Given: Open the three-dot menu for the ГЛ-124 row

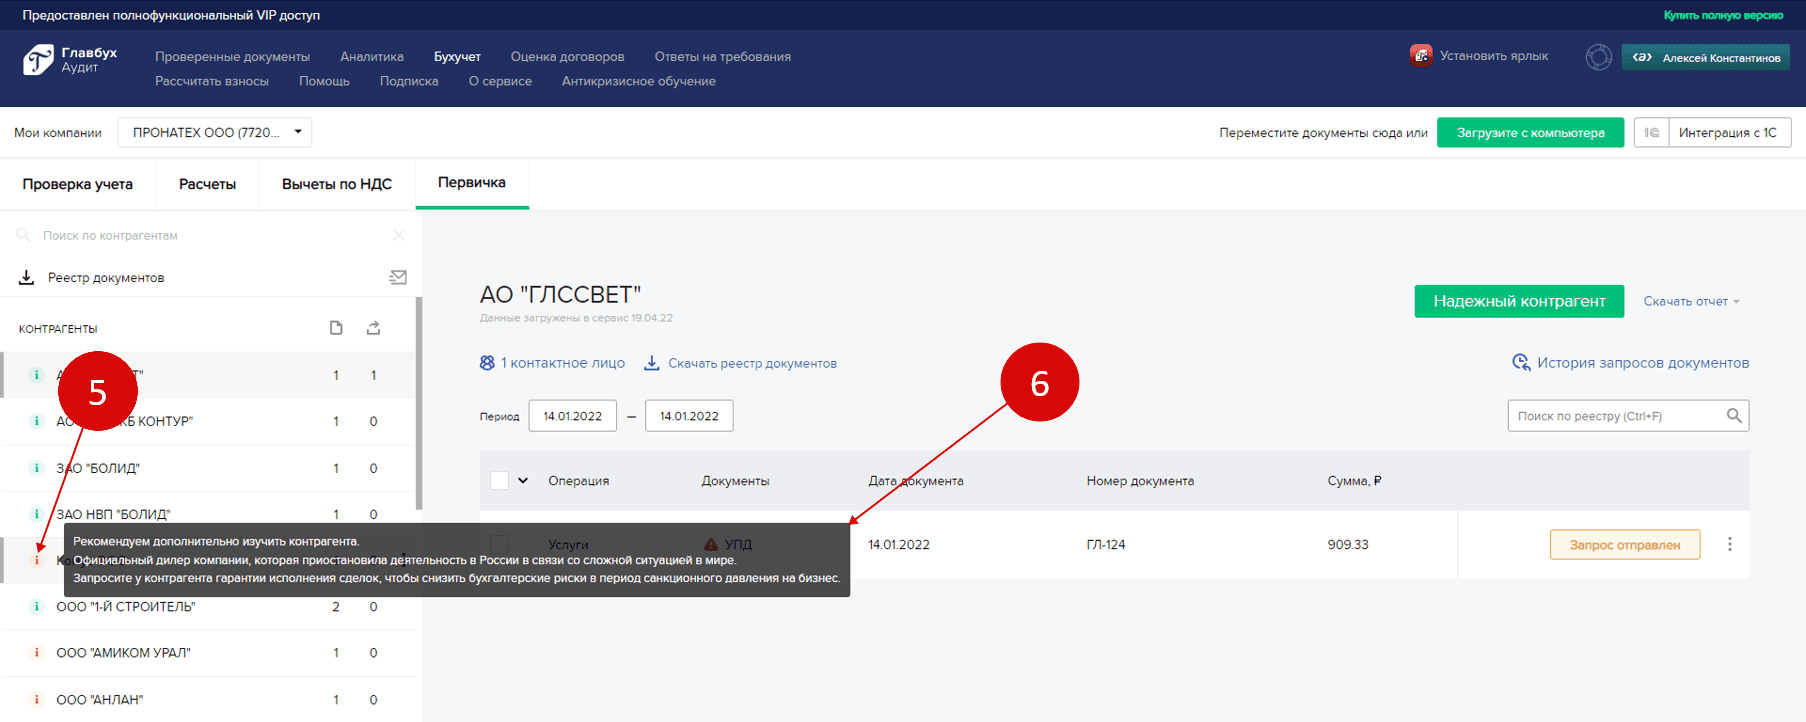Looking at the screenshot, I should tap(1730, 544).
